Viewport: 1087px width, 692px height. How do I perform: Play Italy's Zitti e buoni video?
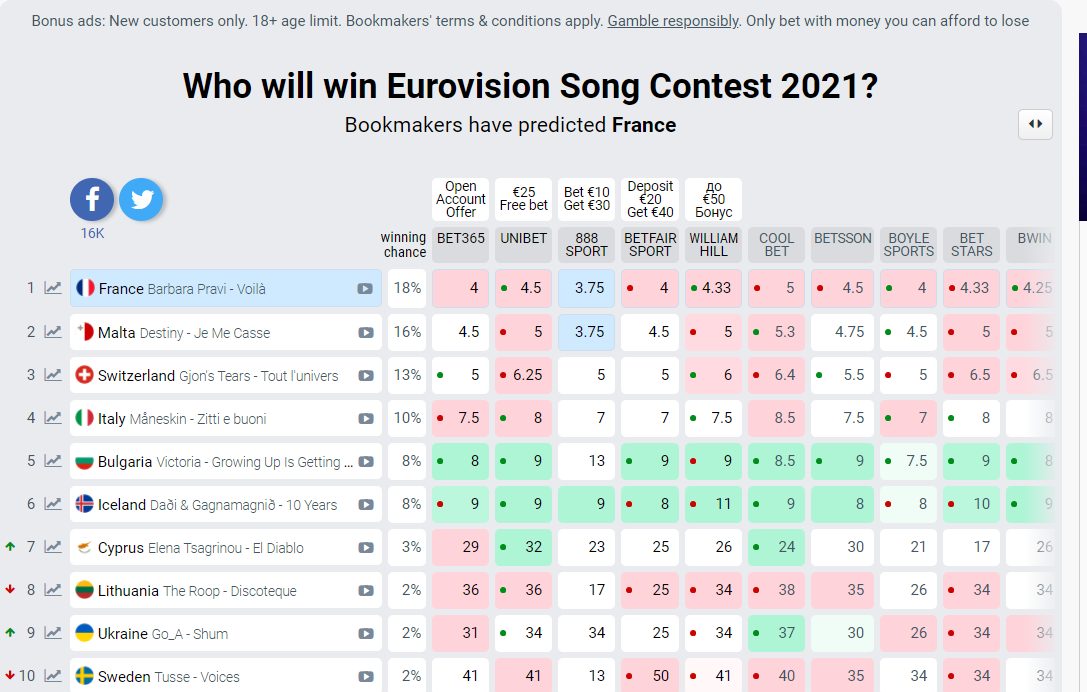point(366,419)
